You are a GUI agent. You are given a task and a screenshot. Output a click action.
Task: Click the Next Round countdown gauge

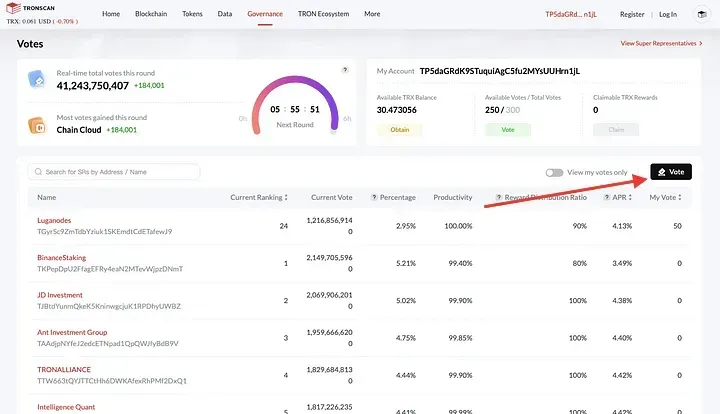(295, 106)
